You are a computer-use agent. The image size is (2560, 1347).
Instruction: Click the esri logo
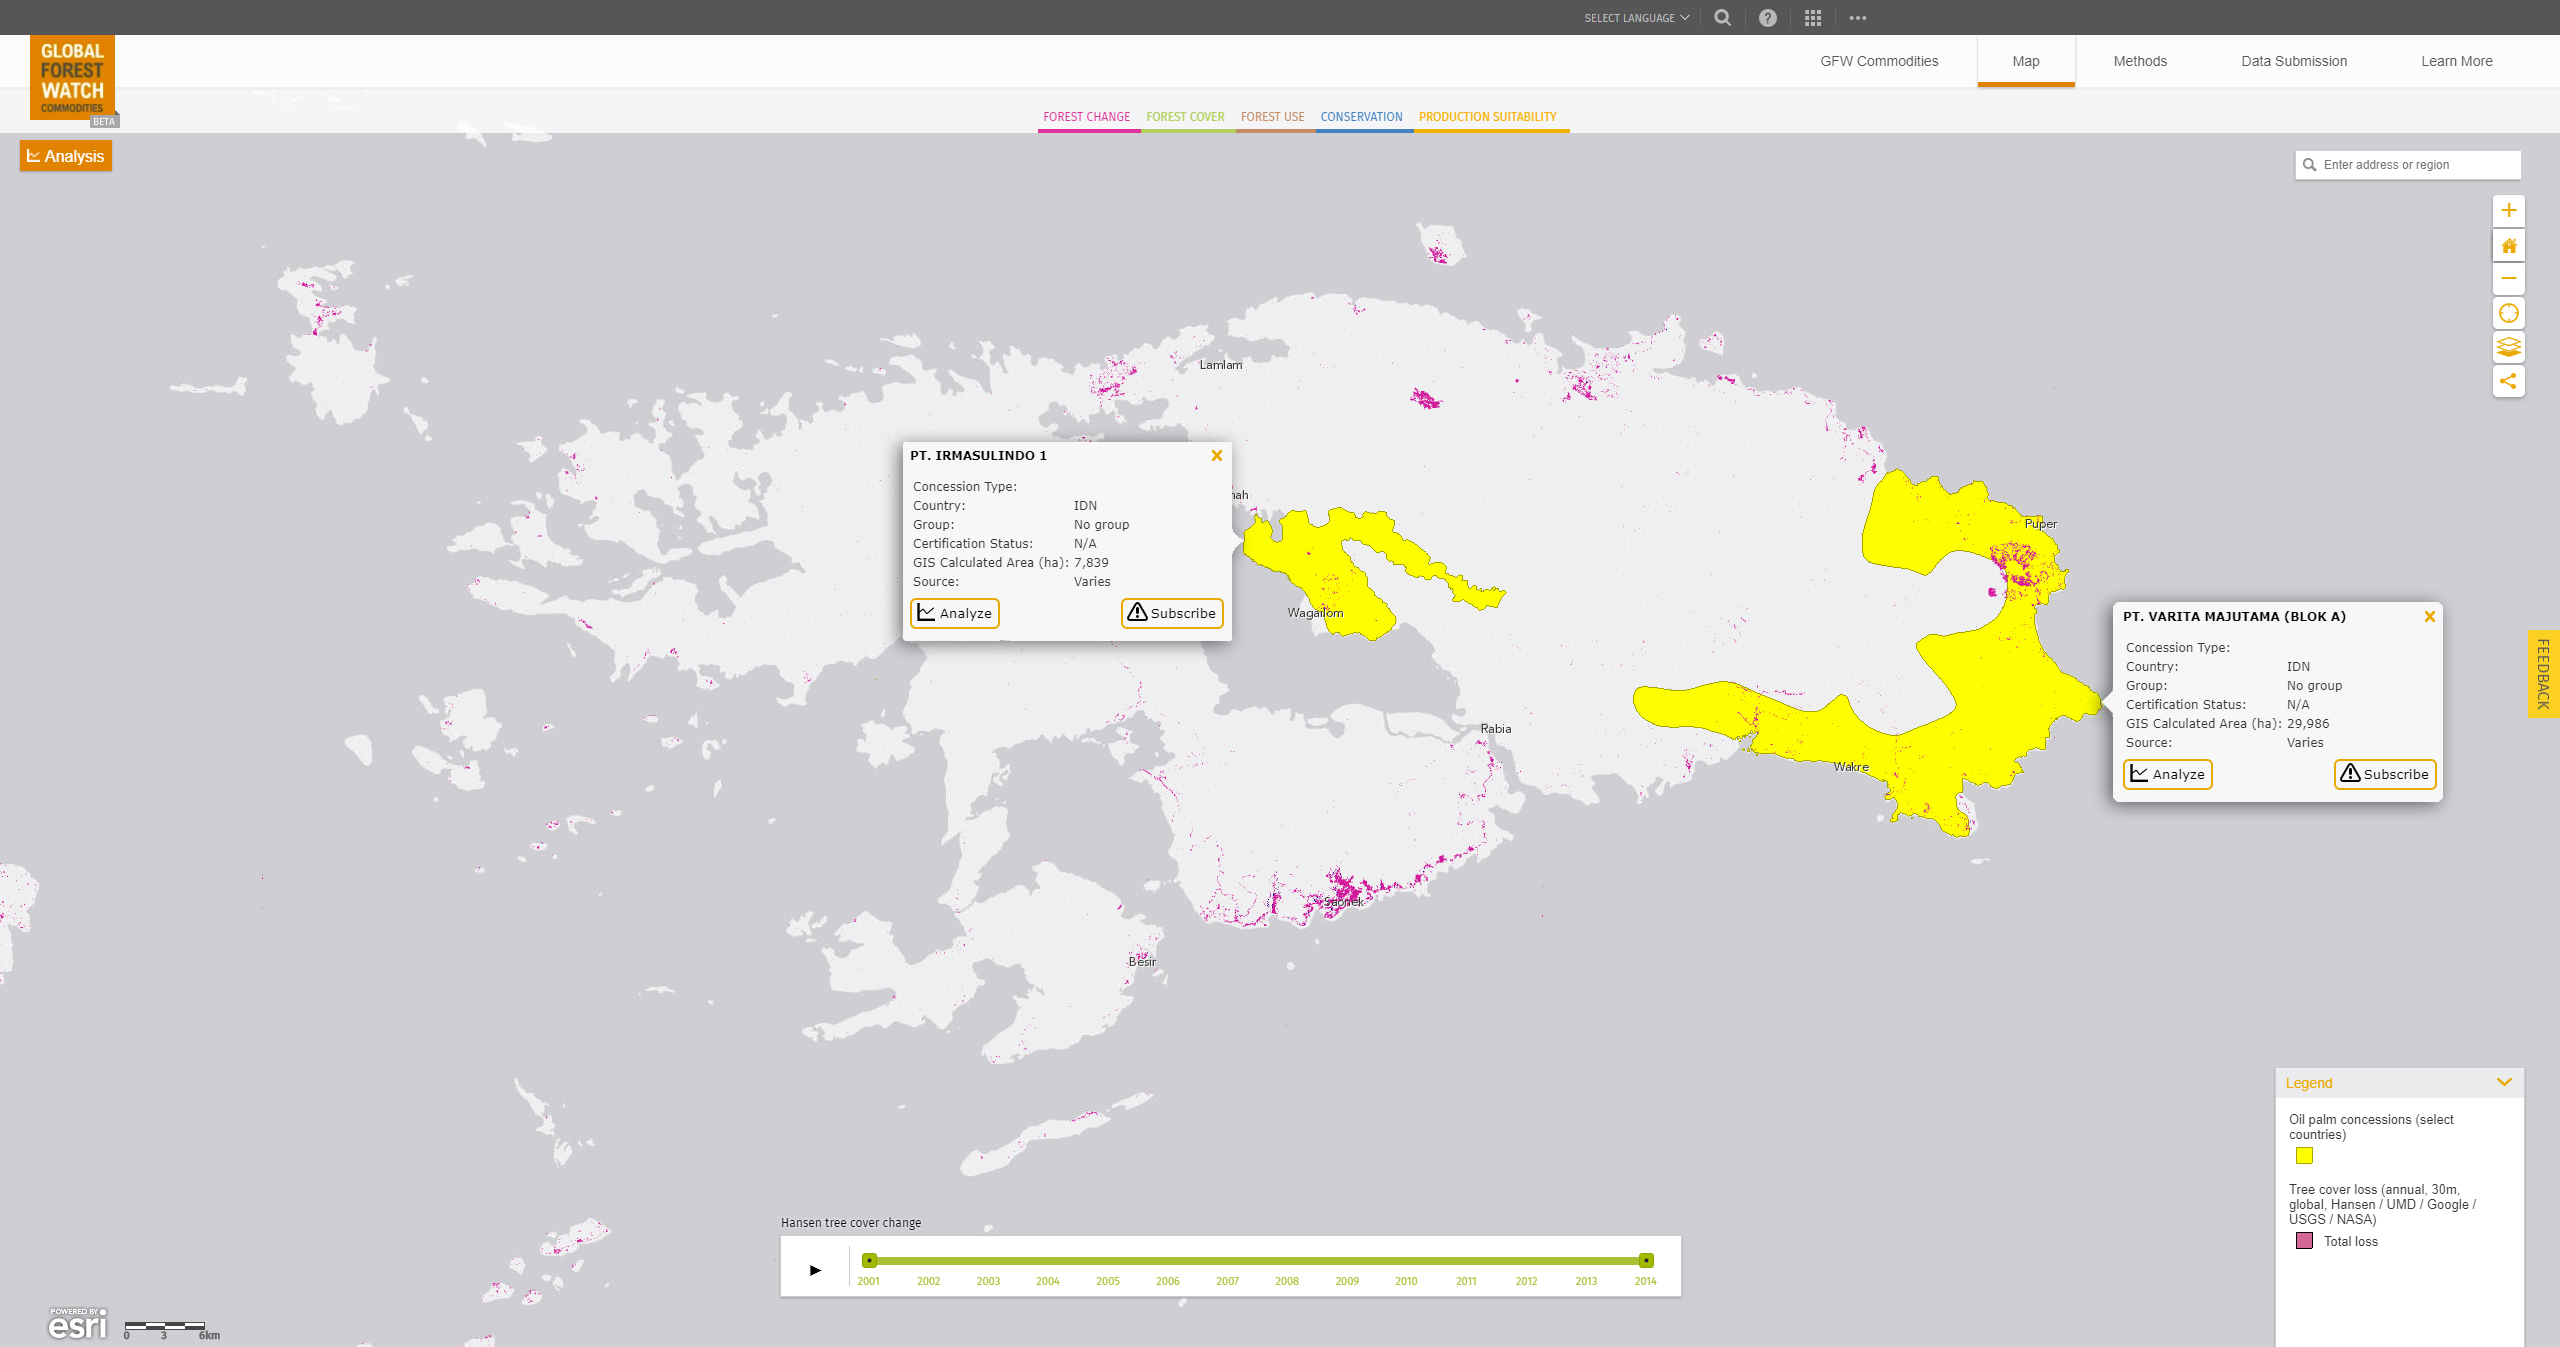pyautogui.click(x=78, y=1324)
